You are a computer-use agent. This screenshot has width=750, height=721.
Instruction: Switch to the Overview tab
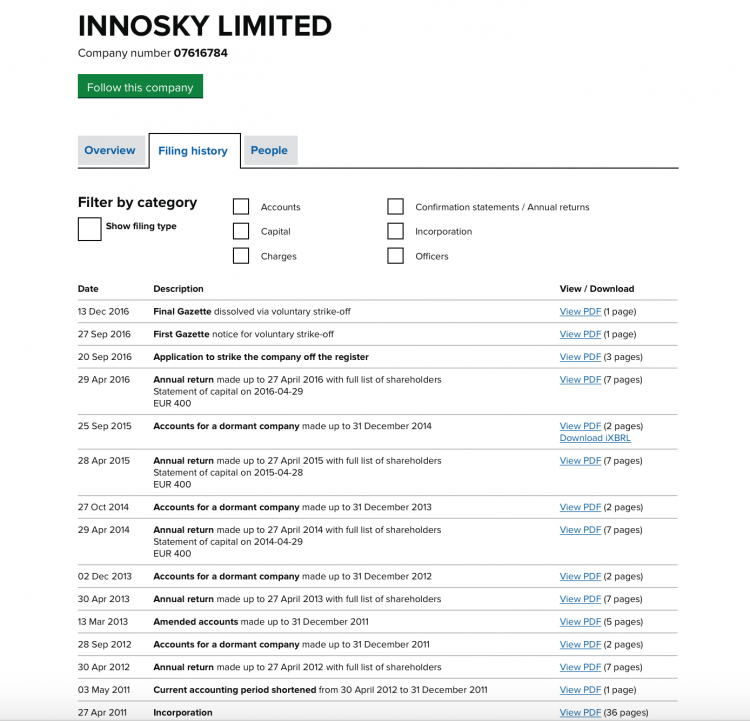coord(110,150)
